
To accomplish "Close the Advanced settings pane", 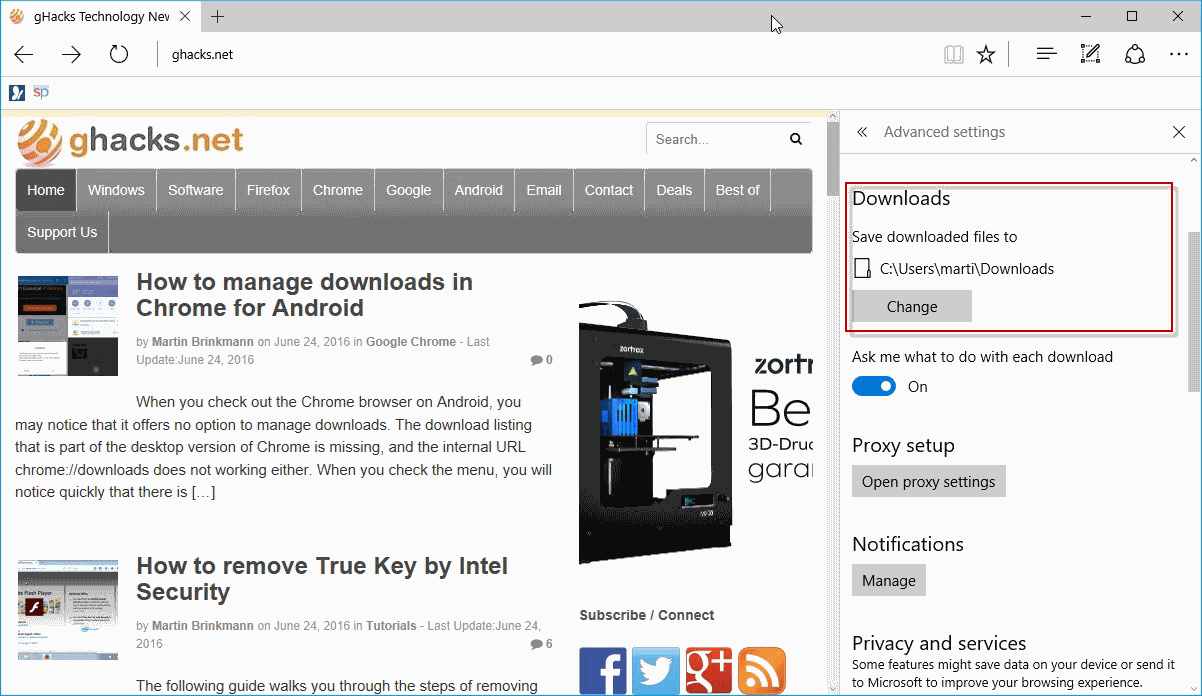I will click(x=1179, y=132).
